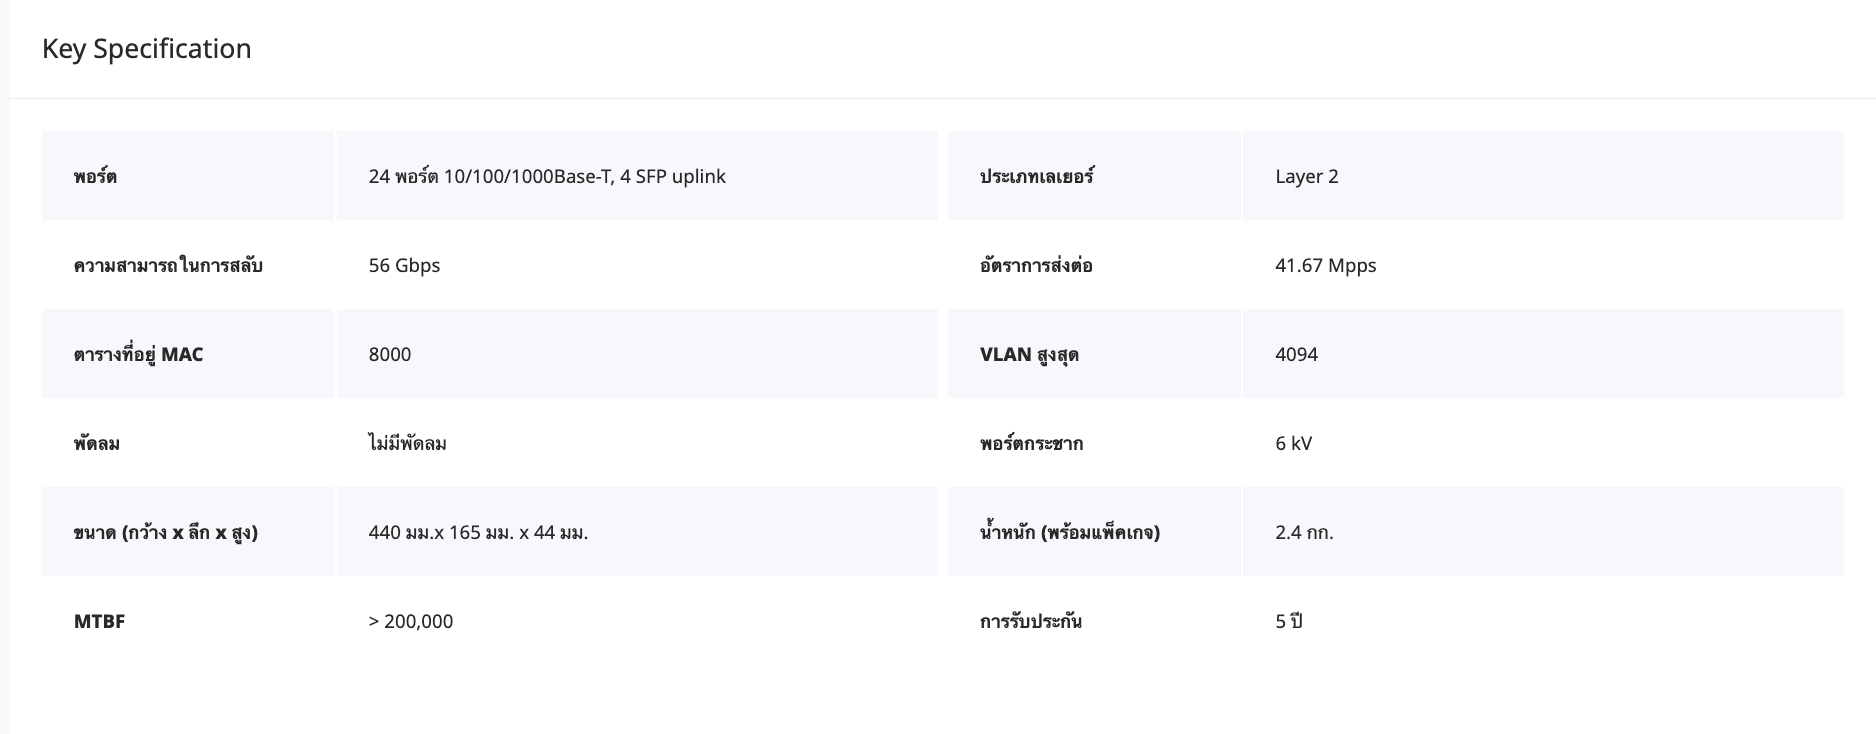Select the 41.67 Mpps value

[1325, 265]
